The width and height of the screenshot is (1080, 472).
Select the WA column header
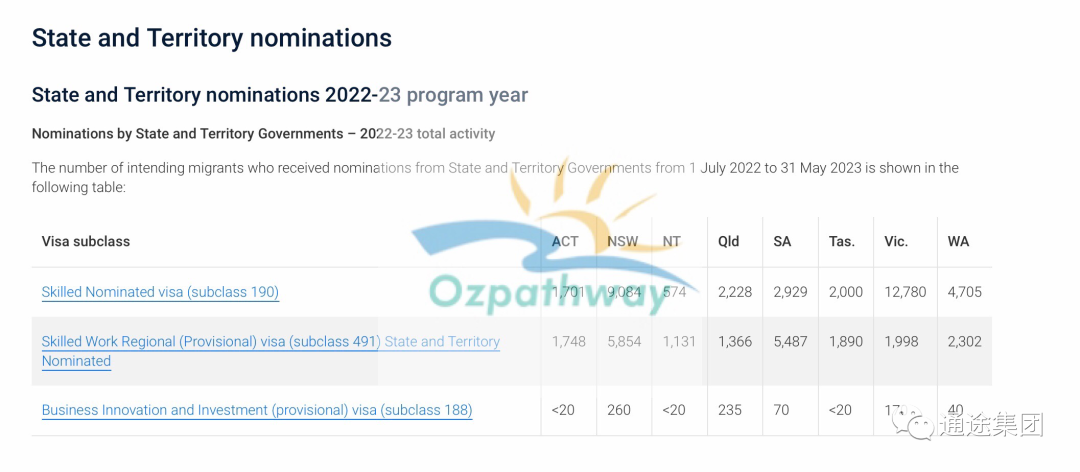(x=958, y=241)
